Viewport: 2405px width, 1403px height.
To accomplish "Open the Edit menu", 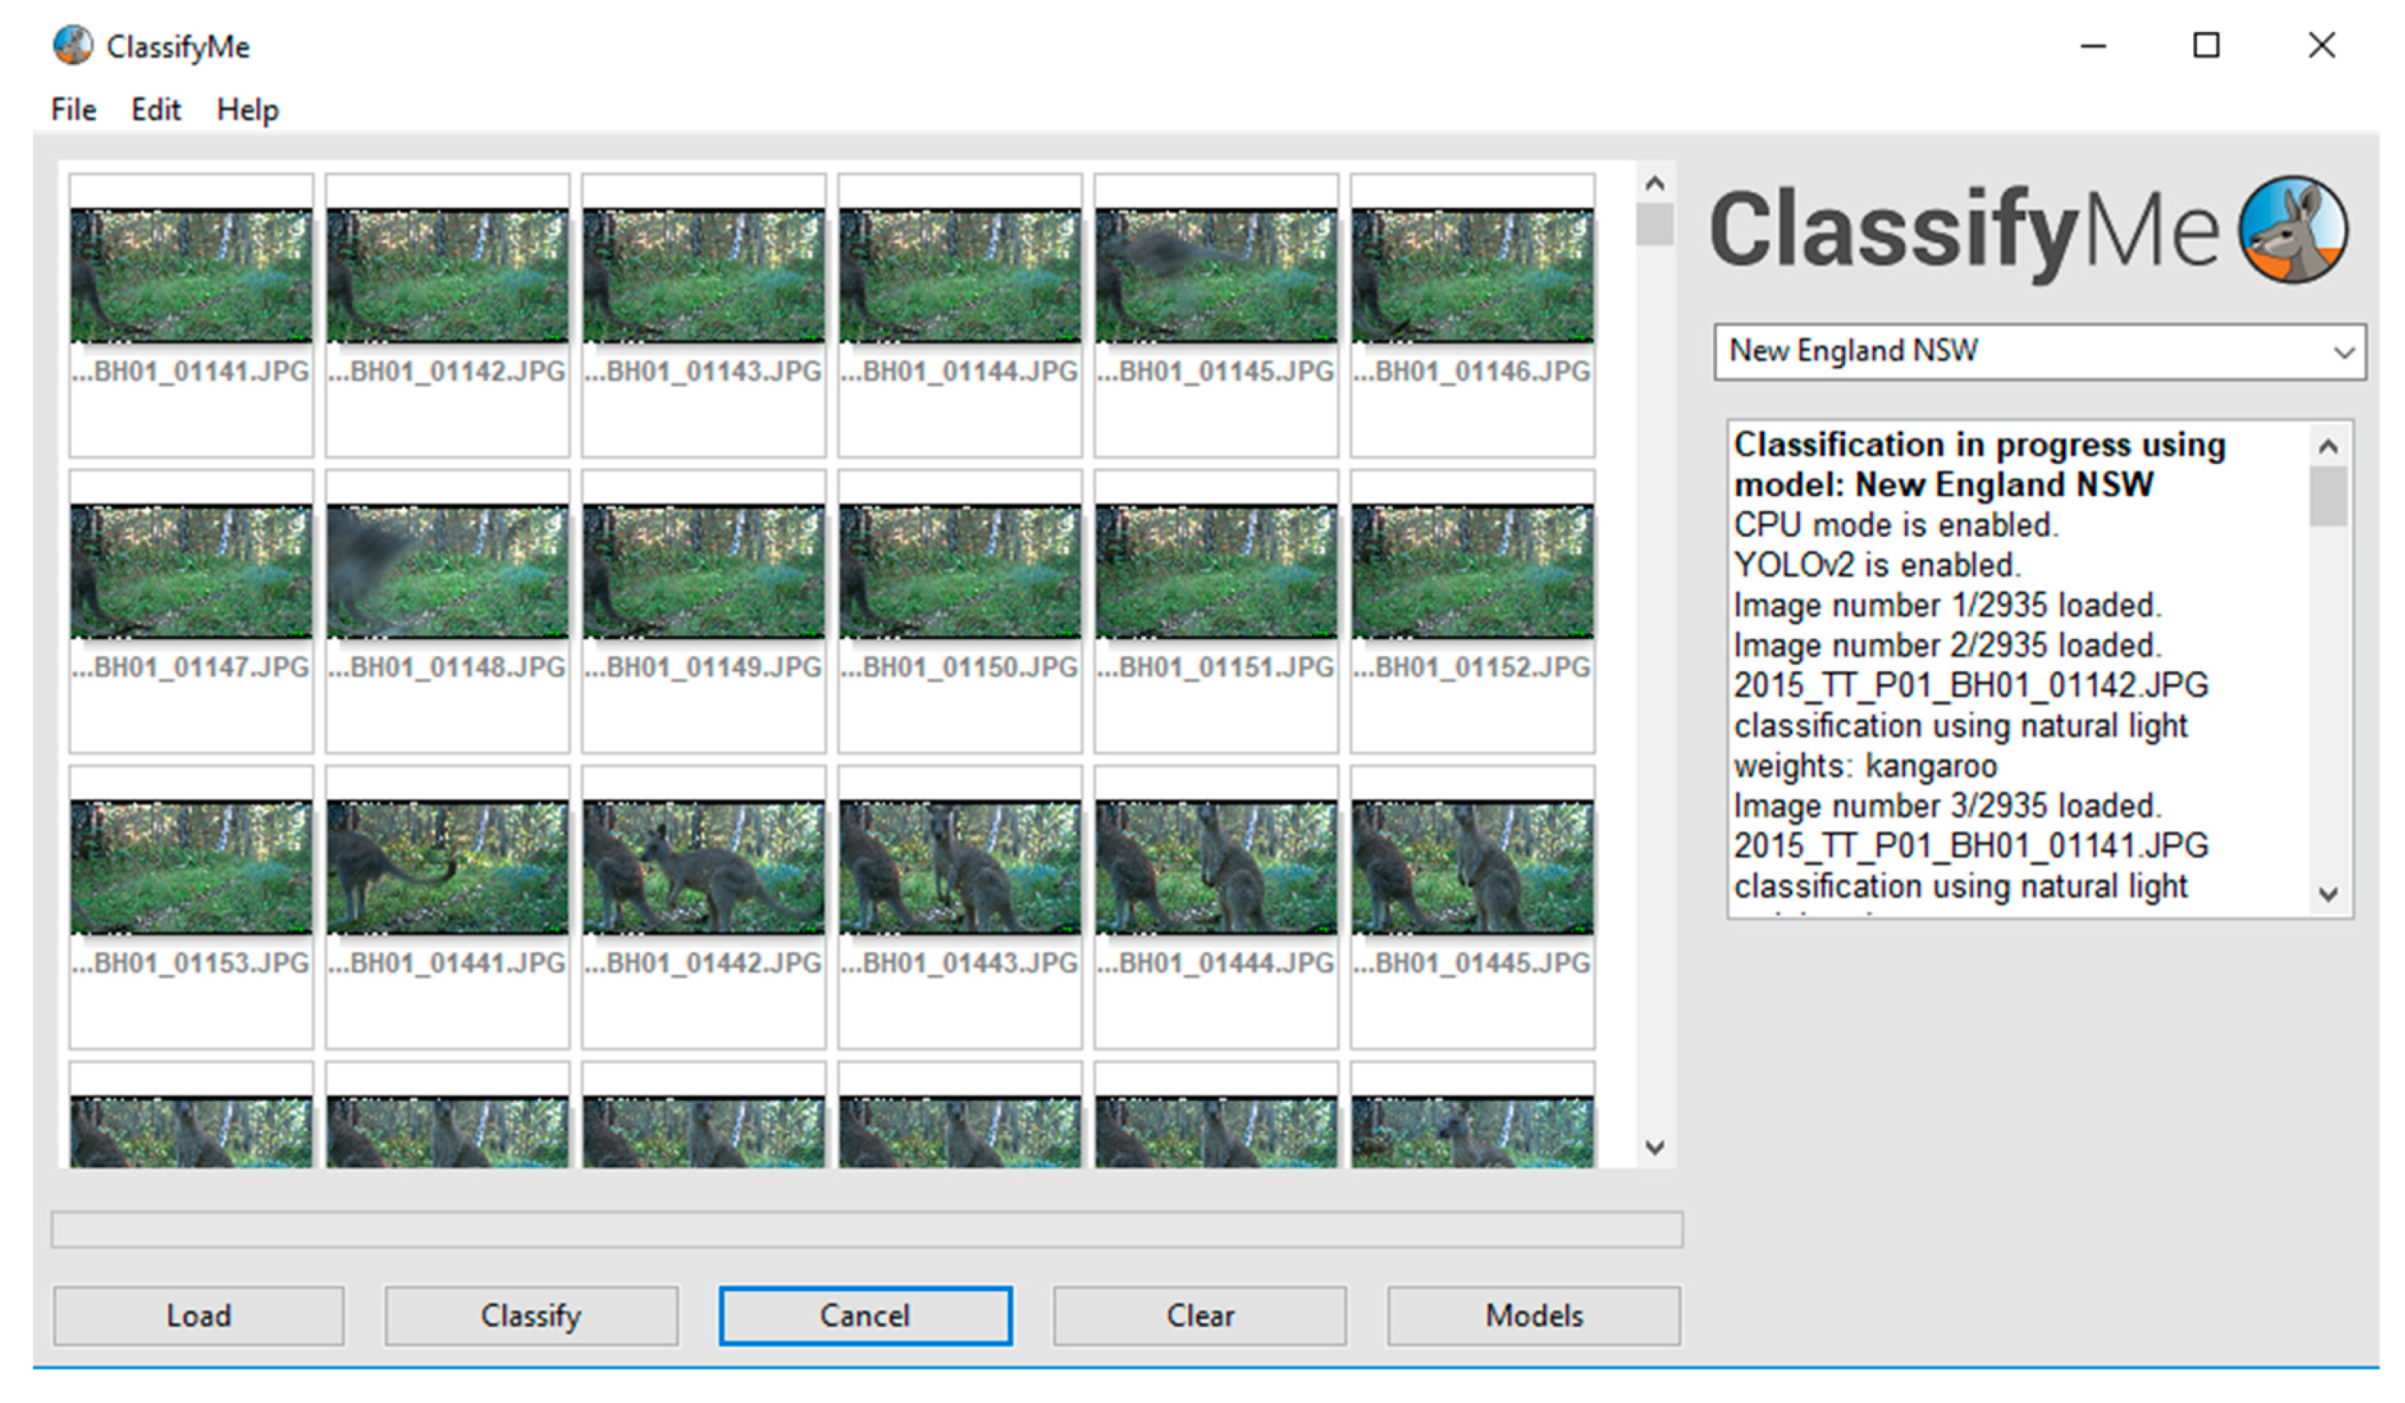I will tap(156, 110).
